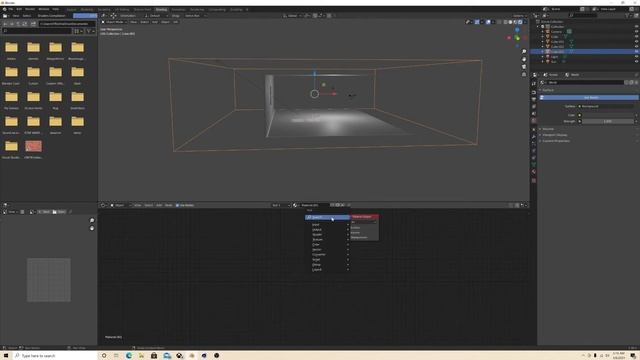This screenshot has height=360, width=640.
Task: Open the Texture submenu in Add menu
Action: [x=329, y=240]
